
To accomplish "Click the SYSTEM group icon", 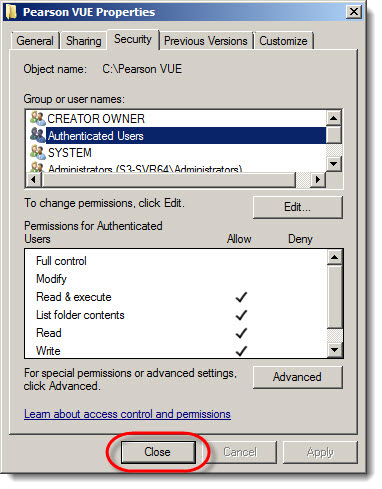I will point(37,152).
